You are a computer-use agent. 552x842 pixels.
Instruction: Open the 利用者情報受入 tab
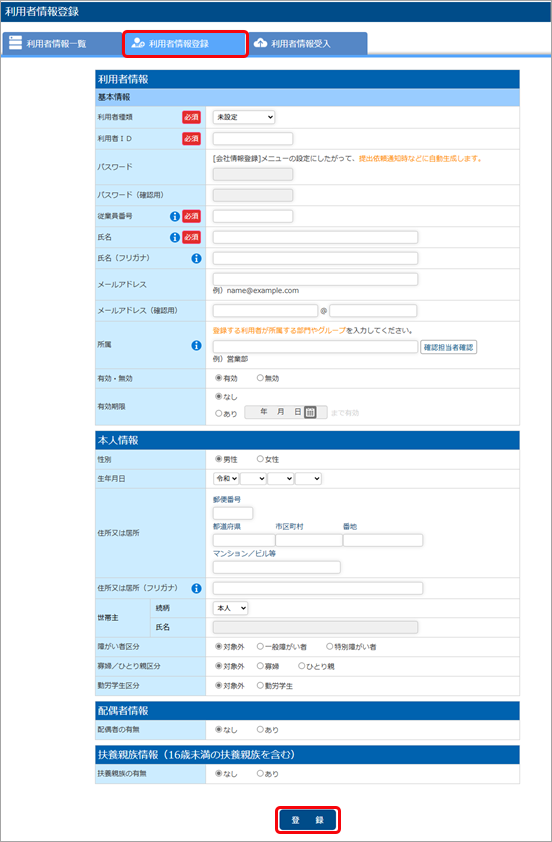coord(308,43)
